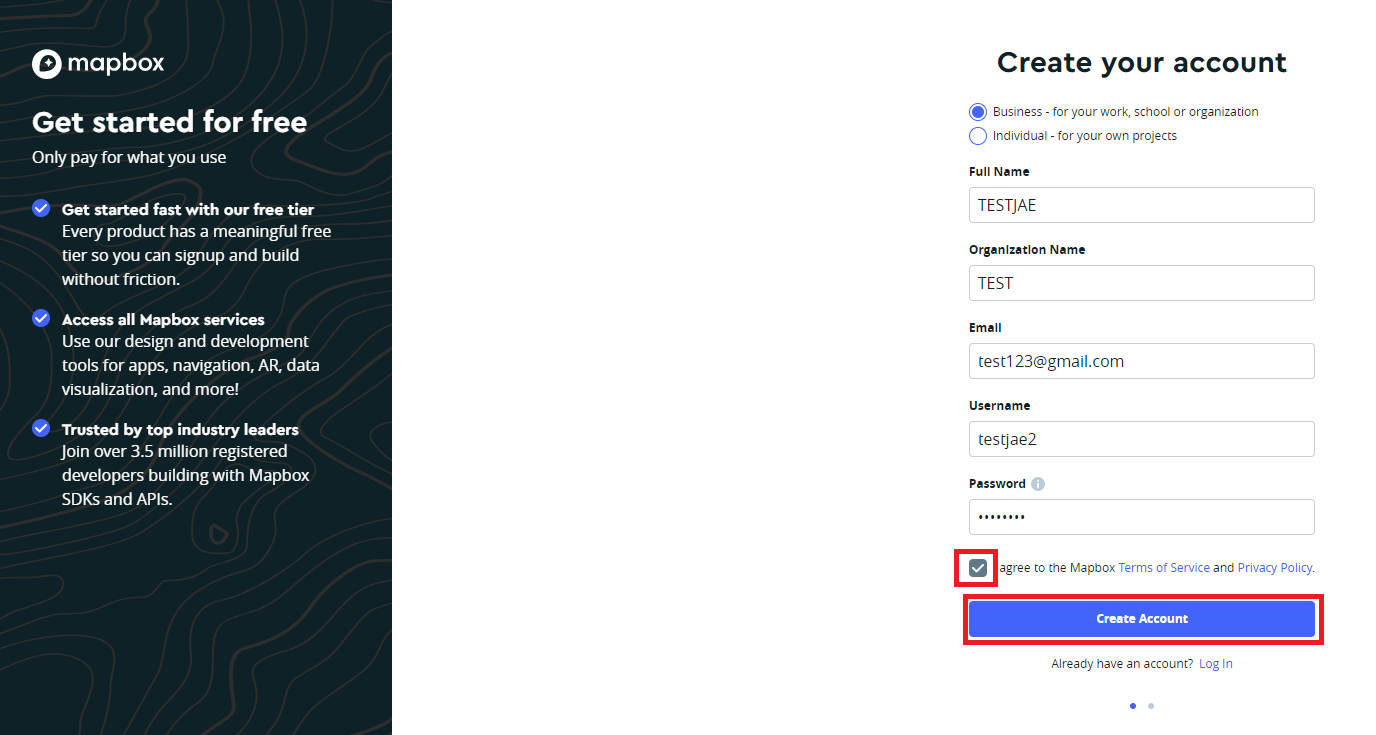Click the Password input field

click(1142, 517)
